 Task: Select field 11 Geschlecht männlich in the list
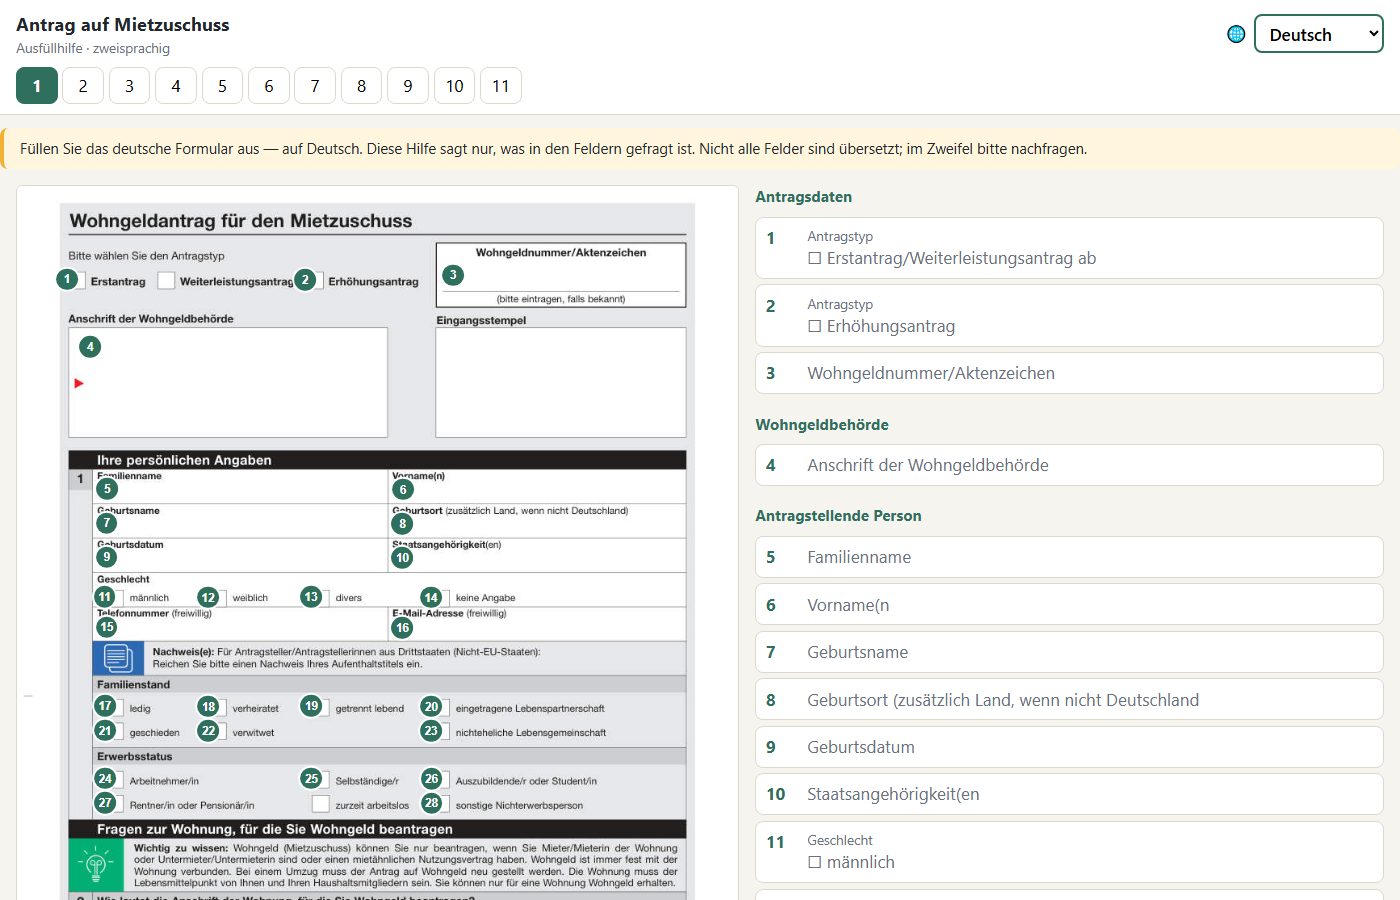[1069, 852]
